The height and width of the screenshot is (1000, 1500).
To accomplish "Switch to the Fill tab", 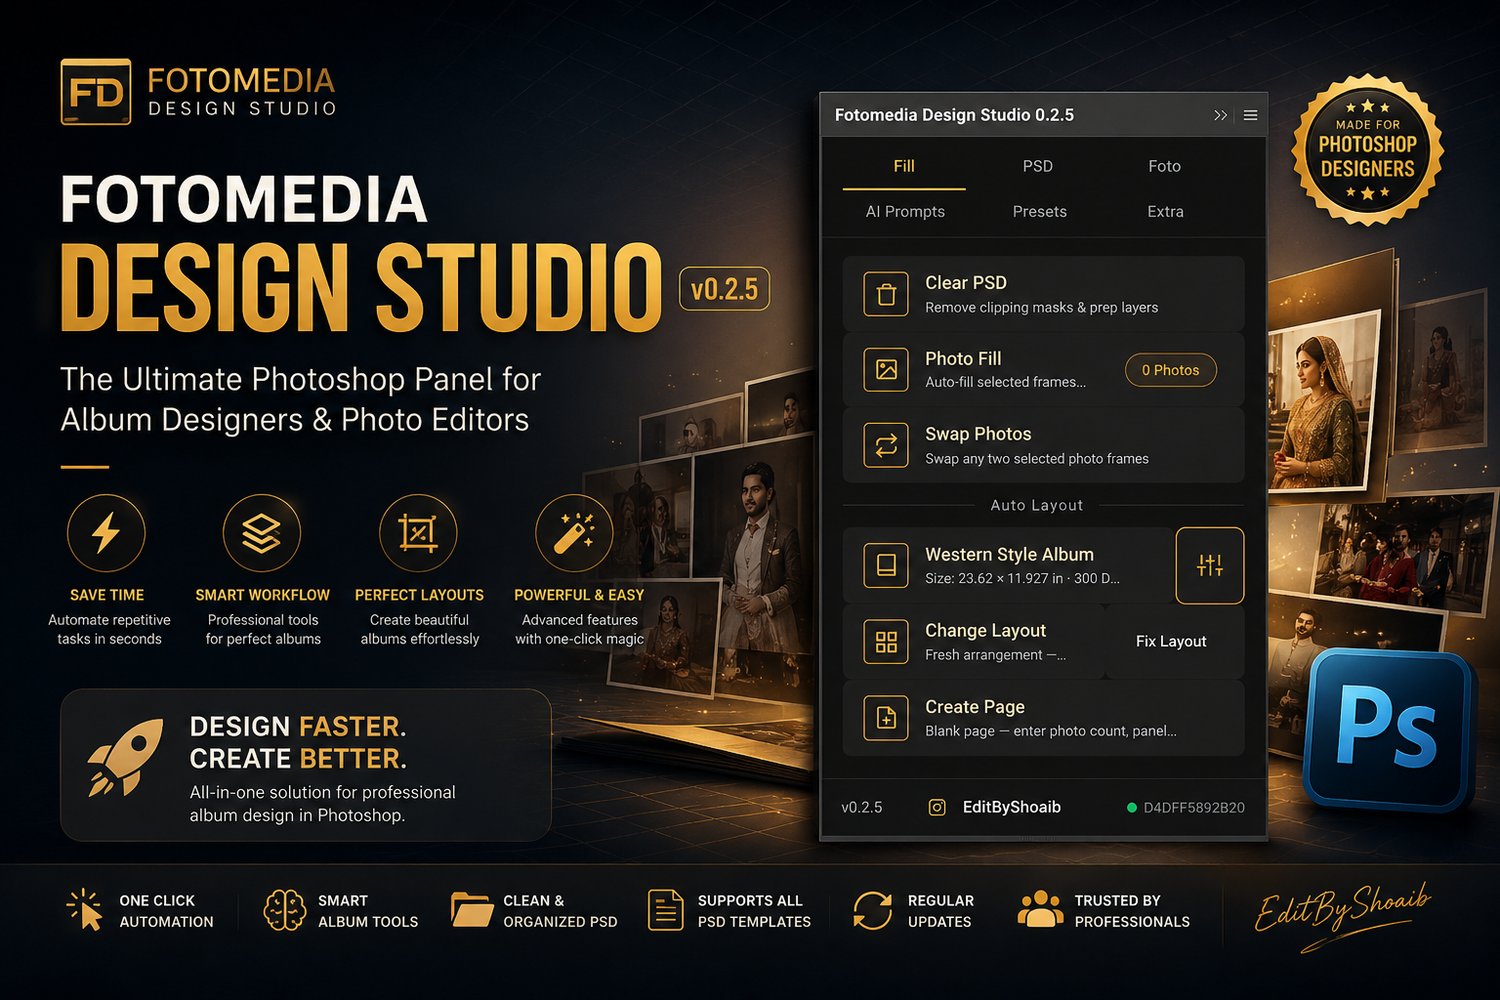I will coord(904,166).
